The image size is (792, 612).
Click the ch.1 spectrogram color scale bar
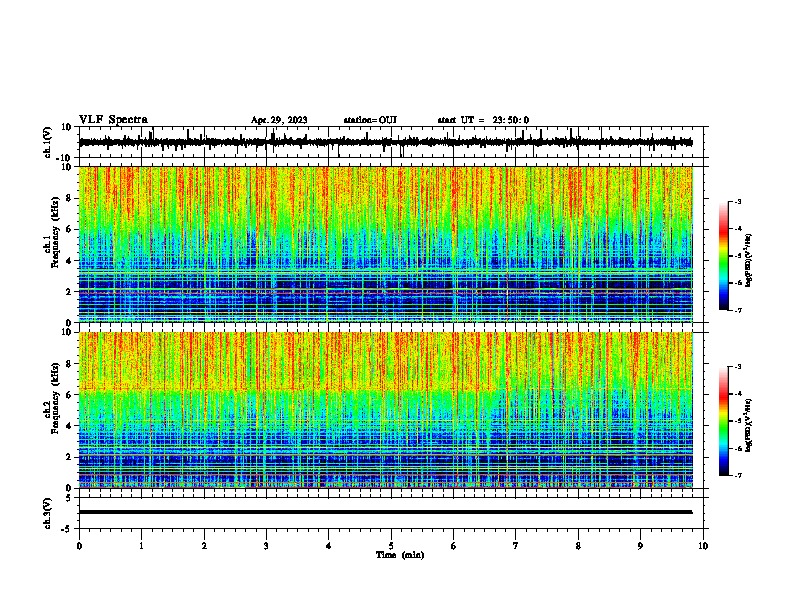tap(723, 256)
